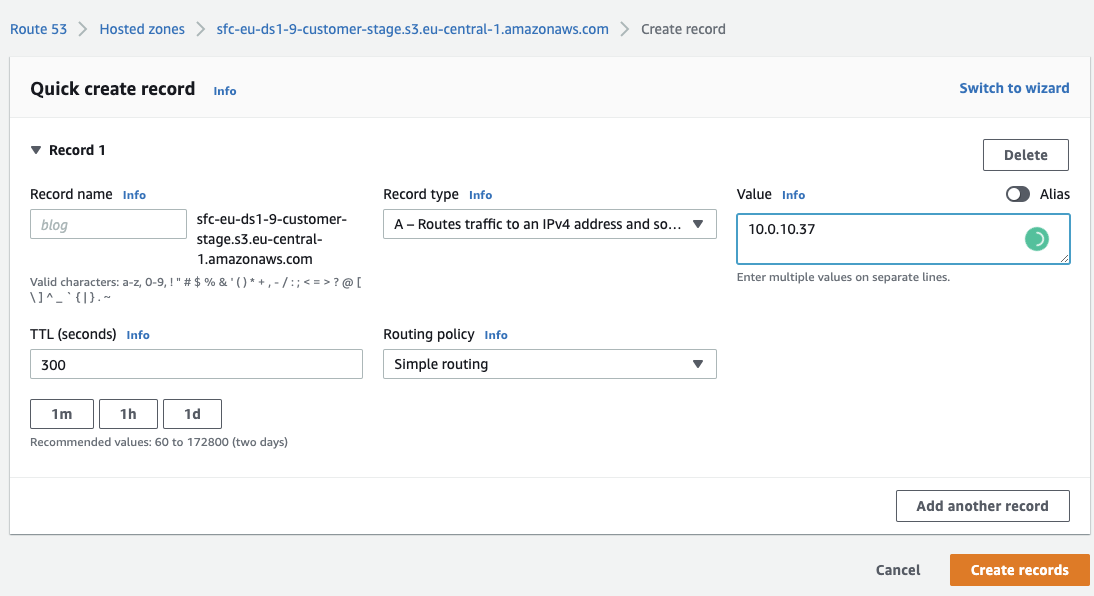Screen dimensions: 1094x596
Task: Set TTL using the 1h preset button
Action: point(127,413)
